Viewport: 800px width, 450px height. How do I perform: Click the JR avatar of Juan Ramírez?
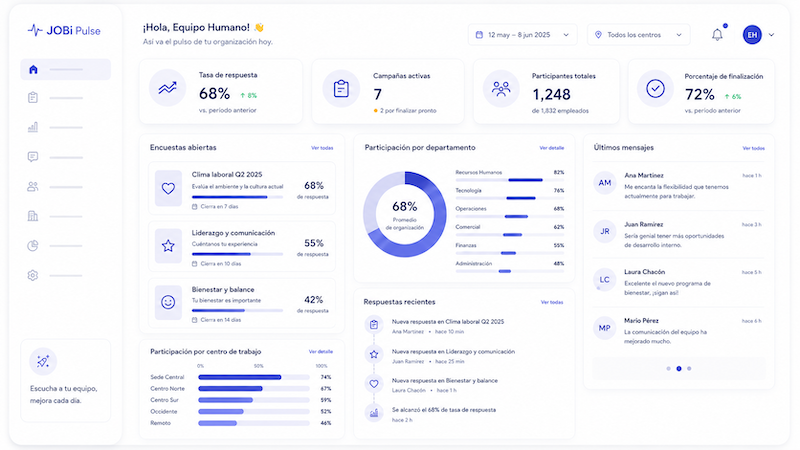point(605,231)
